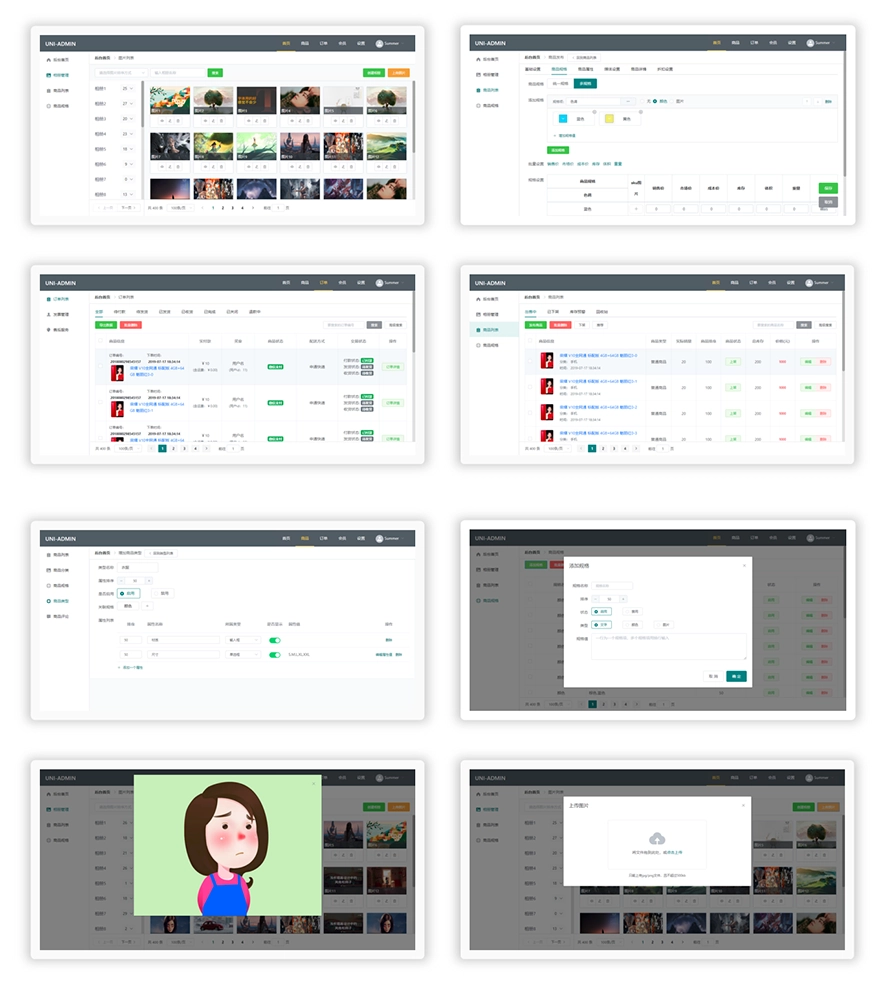Expand the album 2 dropdown showing 27

click(128, 104)
